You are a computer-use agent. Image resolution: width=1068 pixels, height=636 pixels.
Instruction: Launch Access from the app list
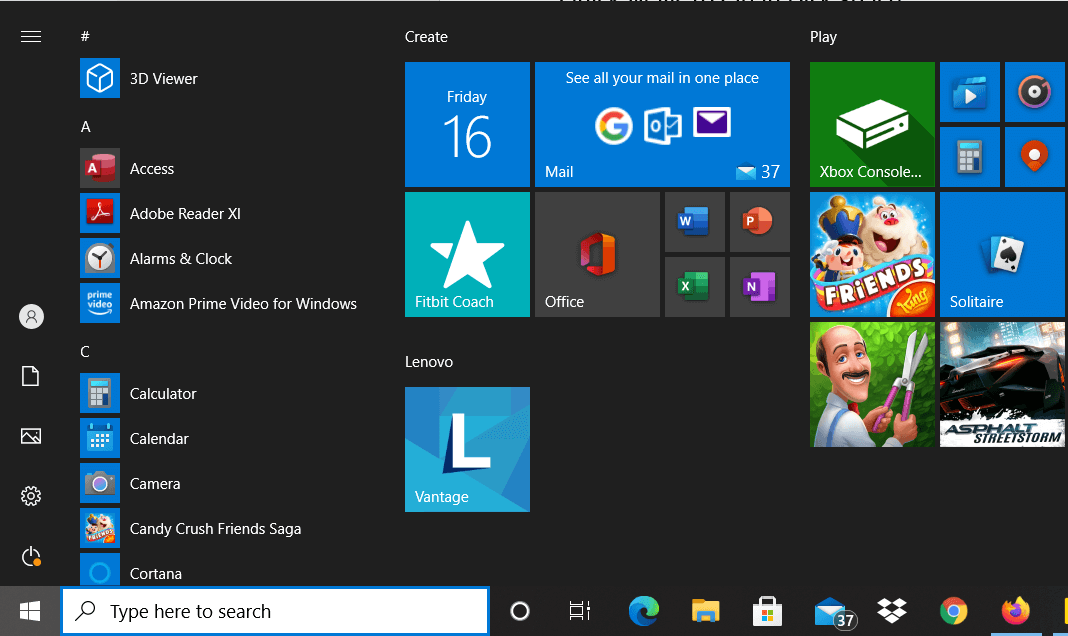[99, 168]
